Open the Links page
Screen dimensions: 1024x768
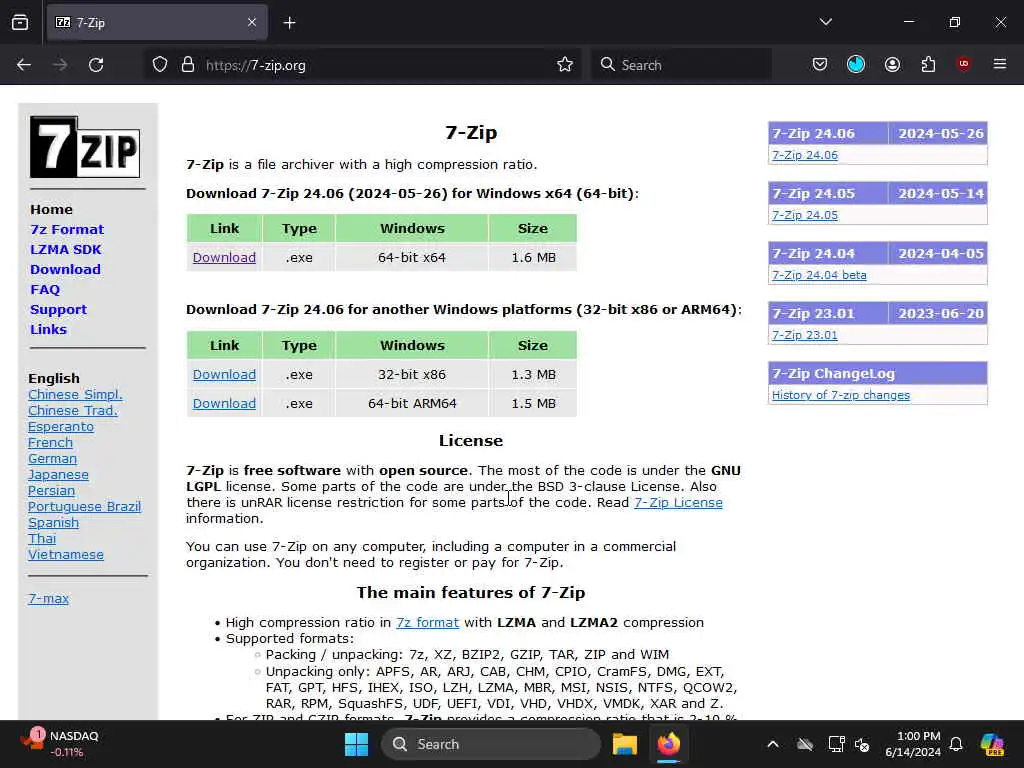click(x=48, y=330)
